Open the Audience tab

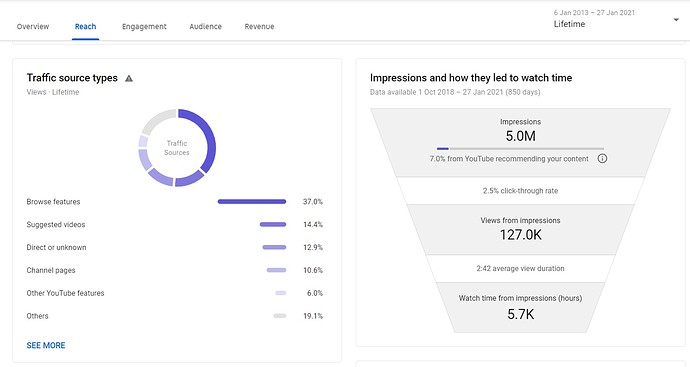206,26
